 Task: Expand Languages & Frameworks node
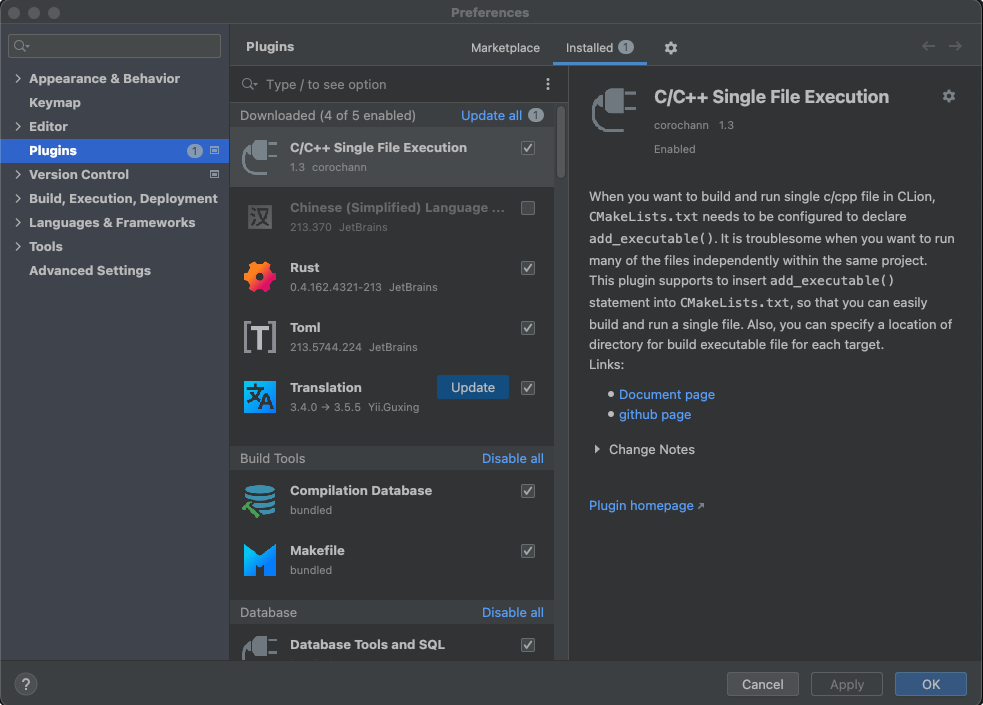click(x=18, y=222)
